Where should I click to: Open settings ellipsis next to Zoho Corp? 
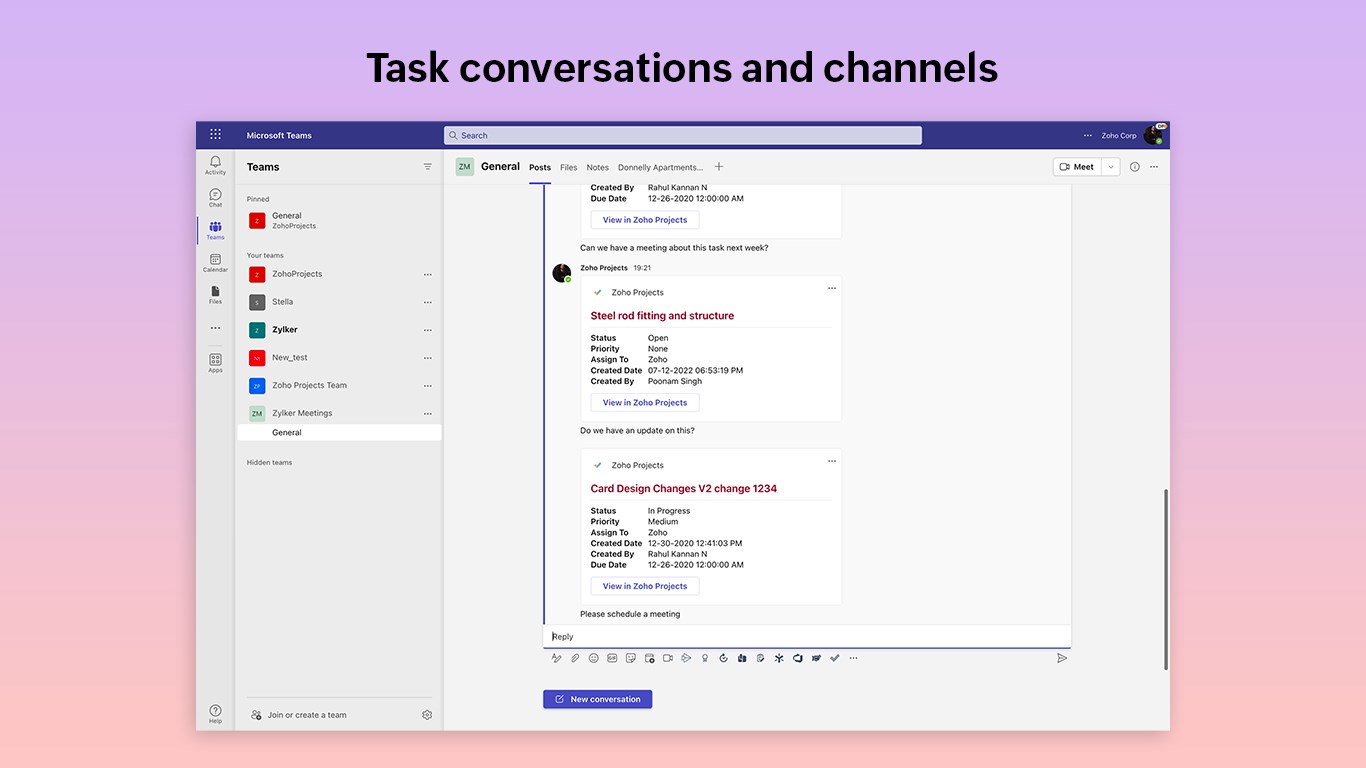(1088, 135)
